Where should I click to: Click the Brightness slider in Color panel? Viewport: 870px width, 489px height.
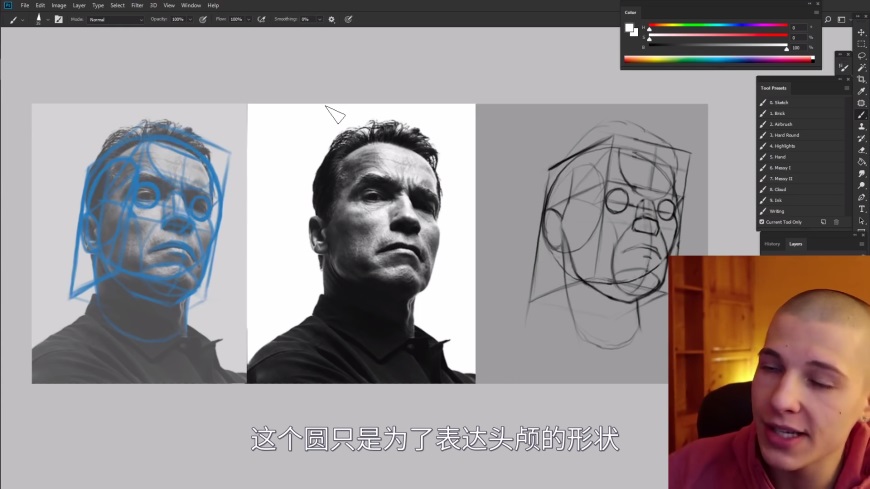(x=718, y=45)
